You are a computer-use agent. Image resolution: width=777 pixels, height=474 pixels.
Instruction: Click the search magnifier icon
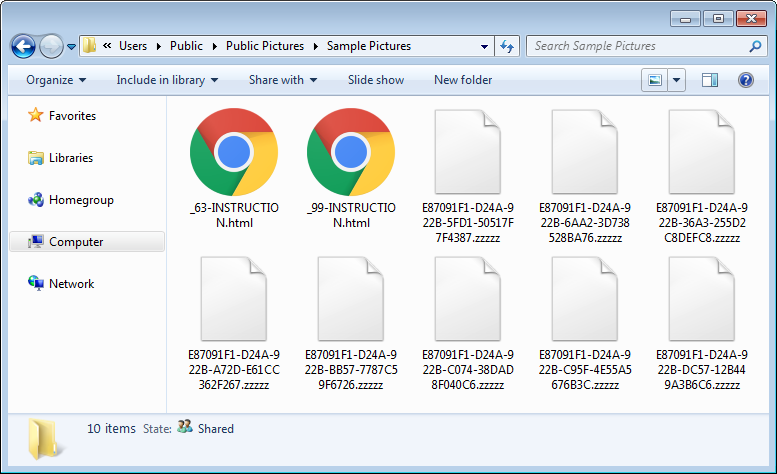(755, 46)
